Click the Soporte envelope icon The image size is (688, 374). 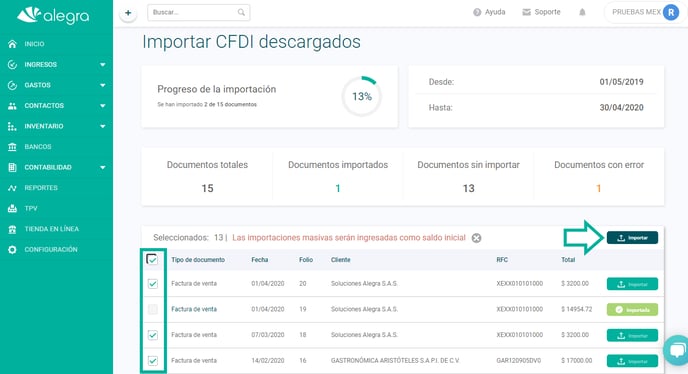(527, 12)
